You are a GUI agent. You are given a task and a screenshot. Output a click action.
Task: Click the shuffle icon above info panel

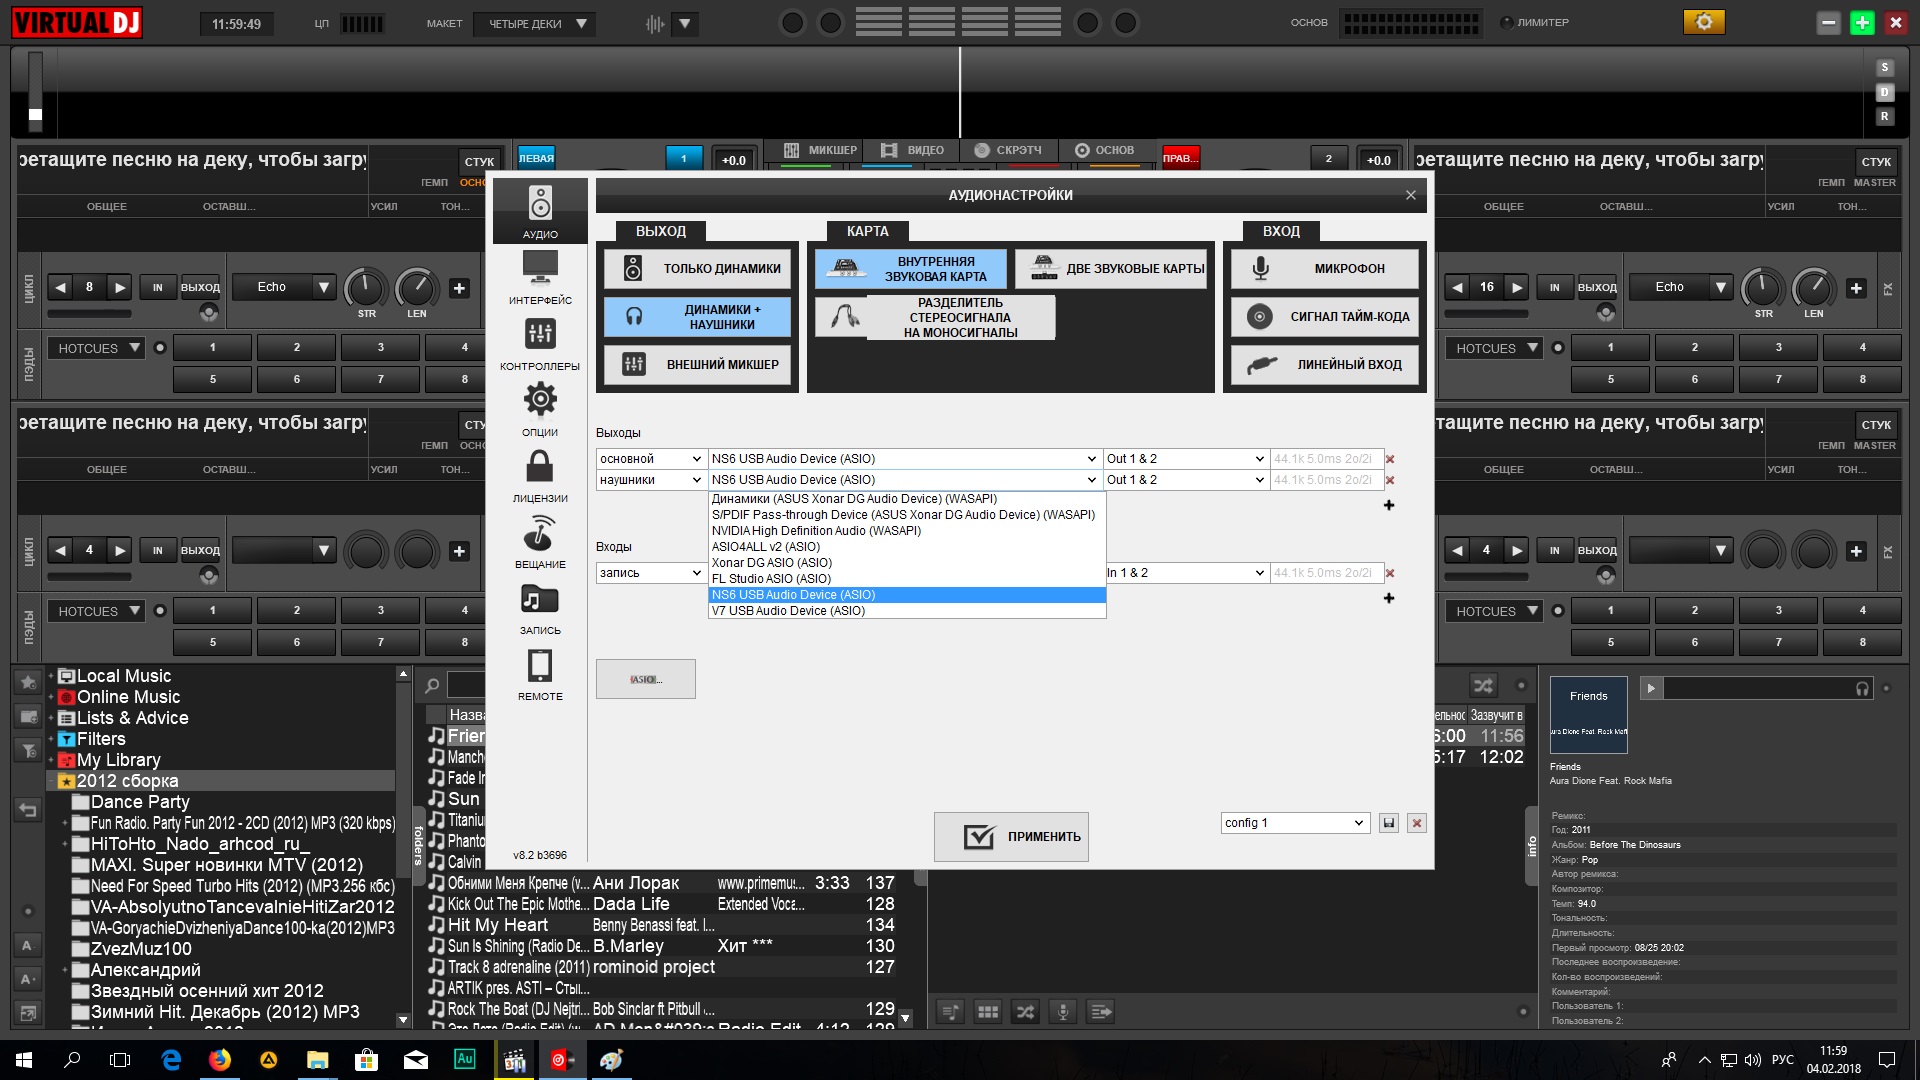[x=1483, y=686]
